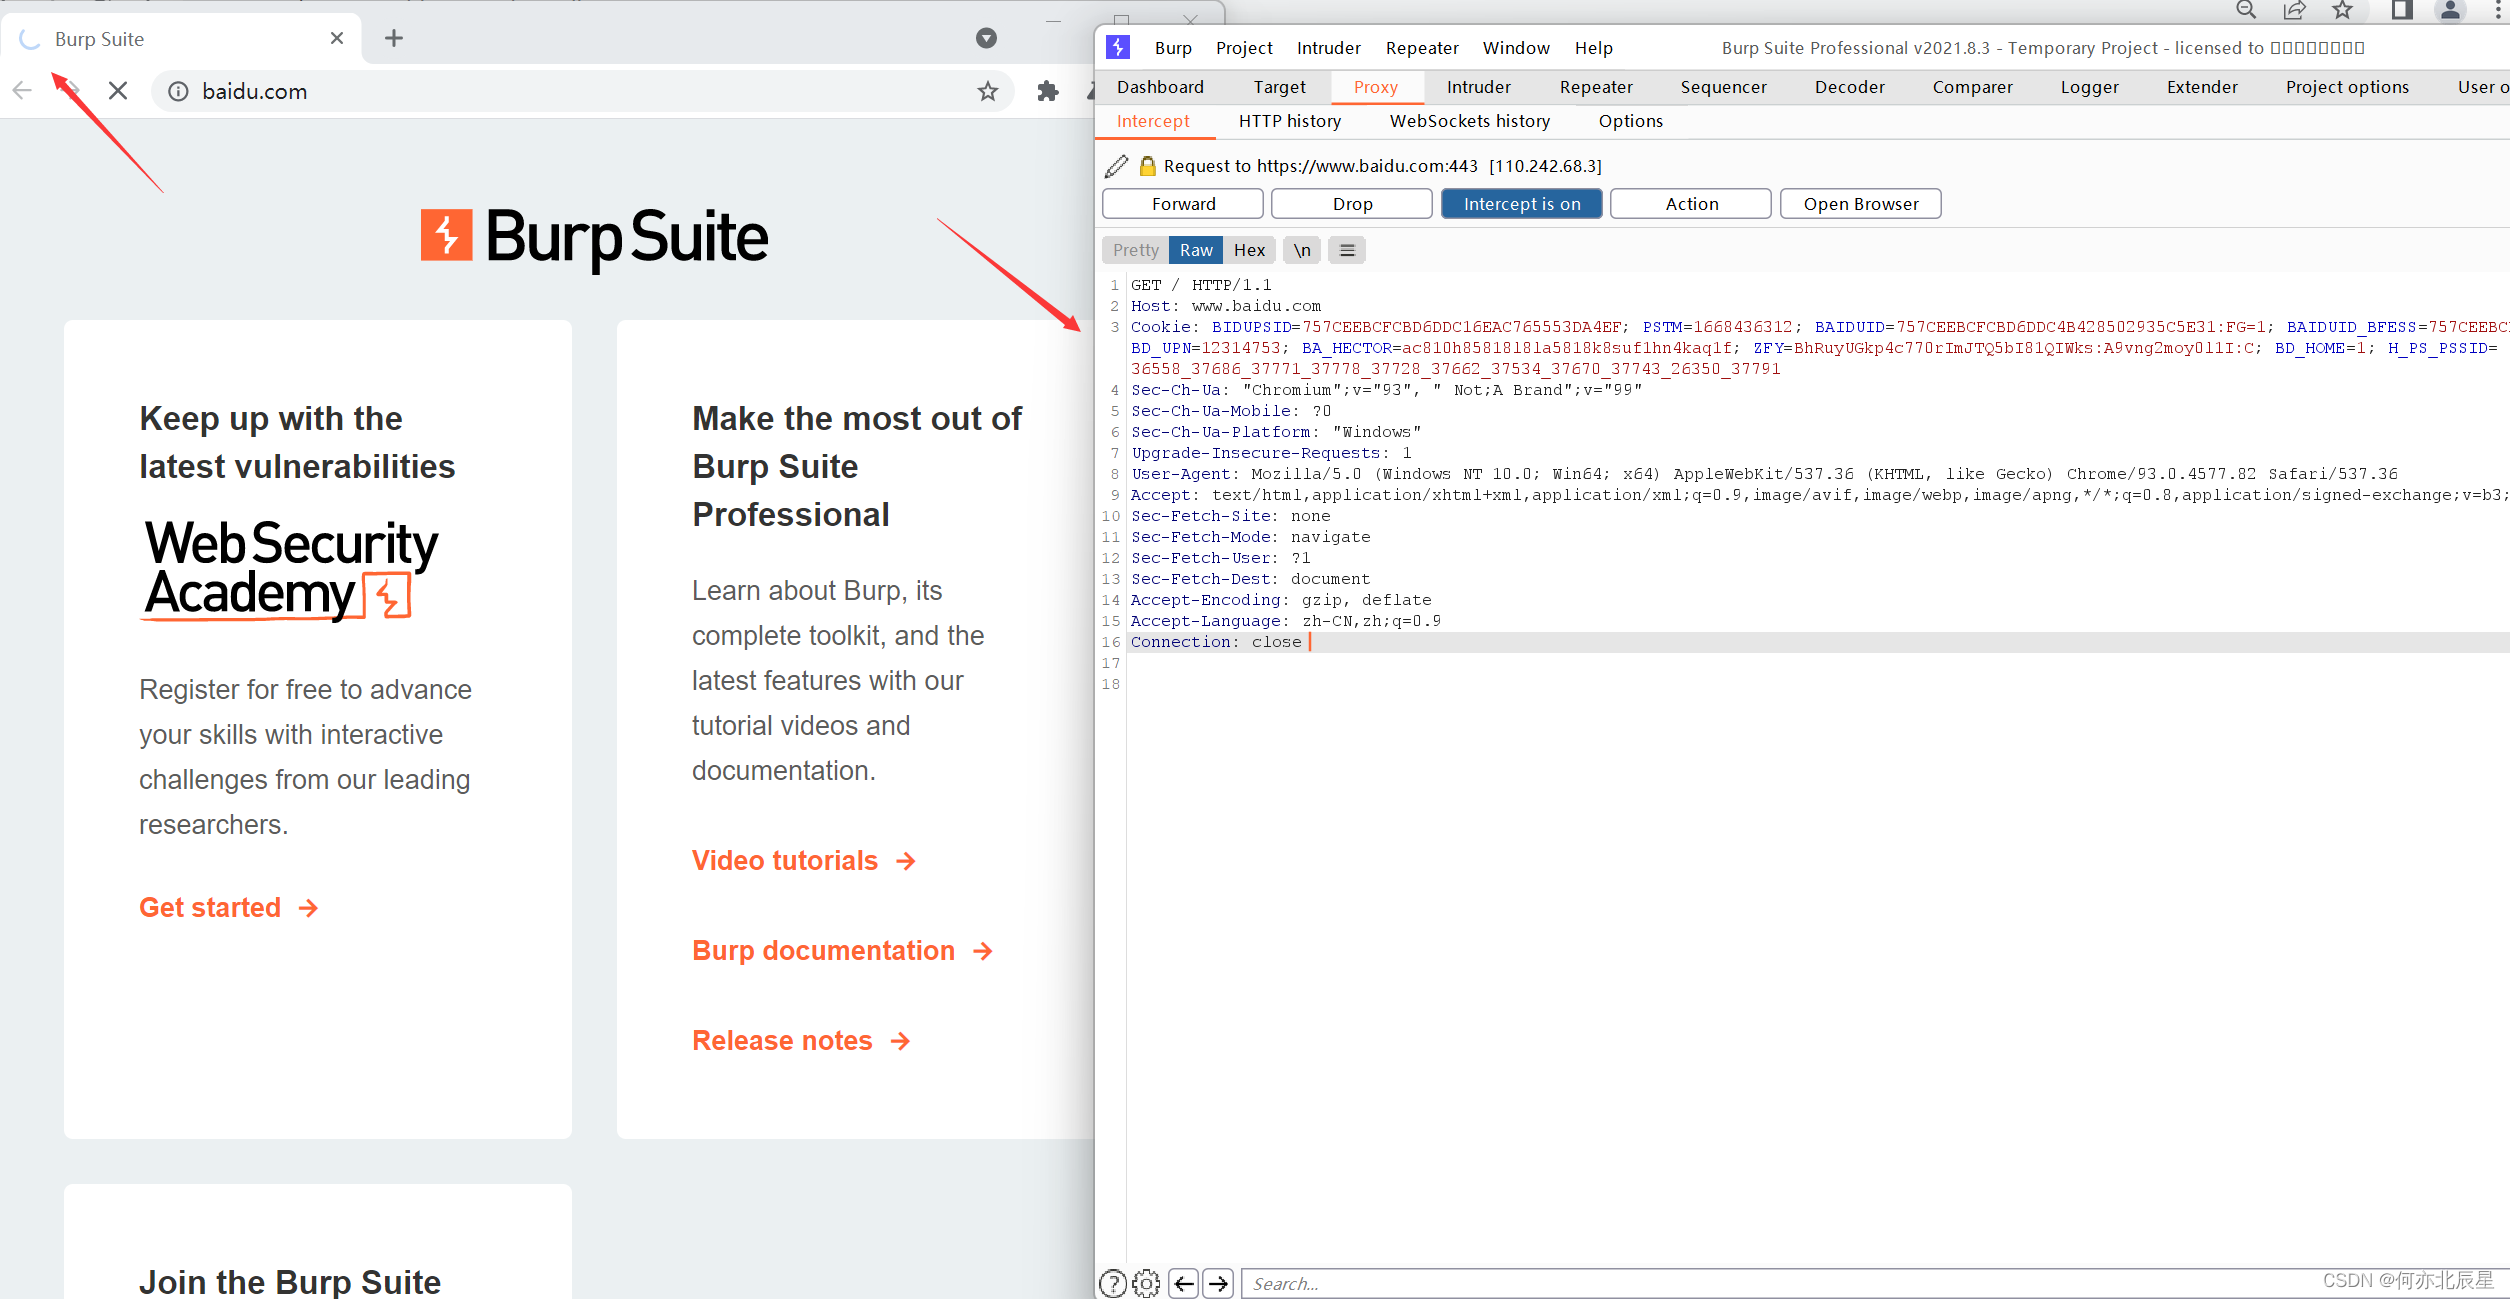Click the pencil edit-target icon

pyautogui.click(x=1117, y=166)
